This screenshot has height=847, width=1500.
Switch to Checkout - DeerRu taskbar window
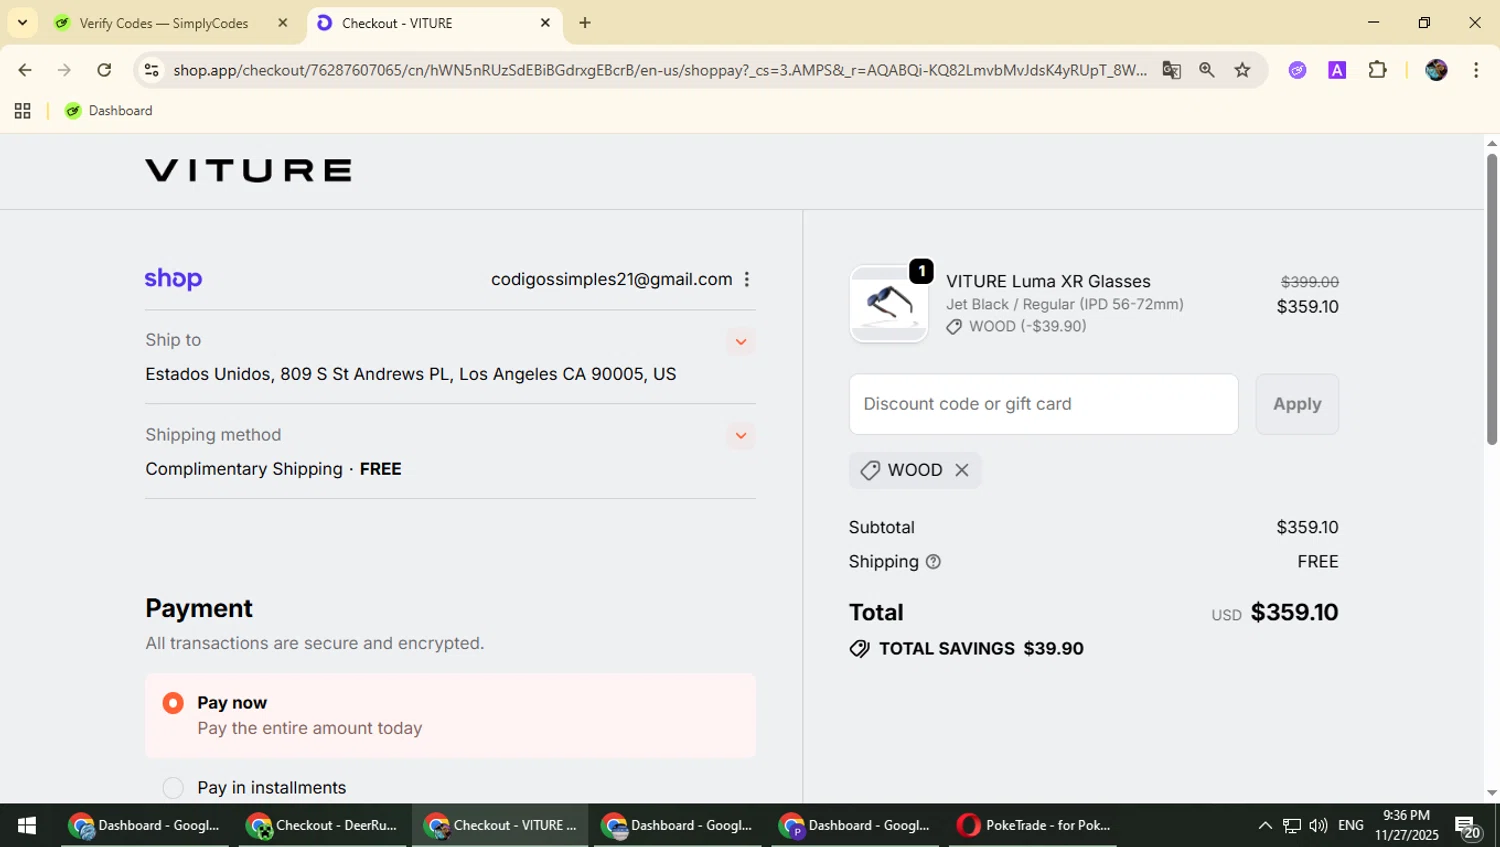pyautogui.click(x=323, y=825)
